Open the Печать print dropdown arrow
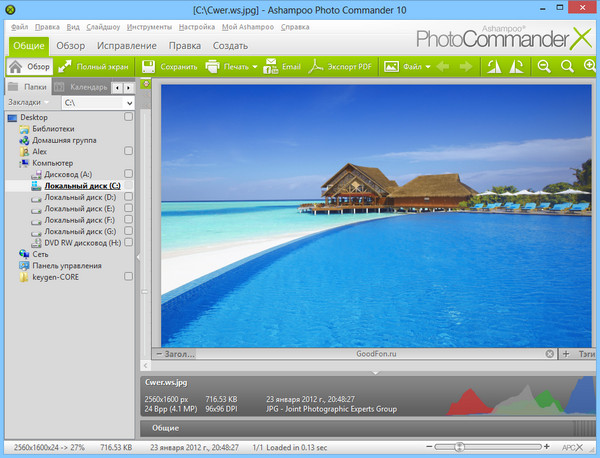The image size is (600, 458). point(255,67)
